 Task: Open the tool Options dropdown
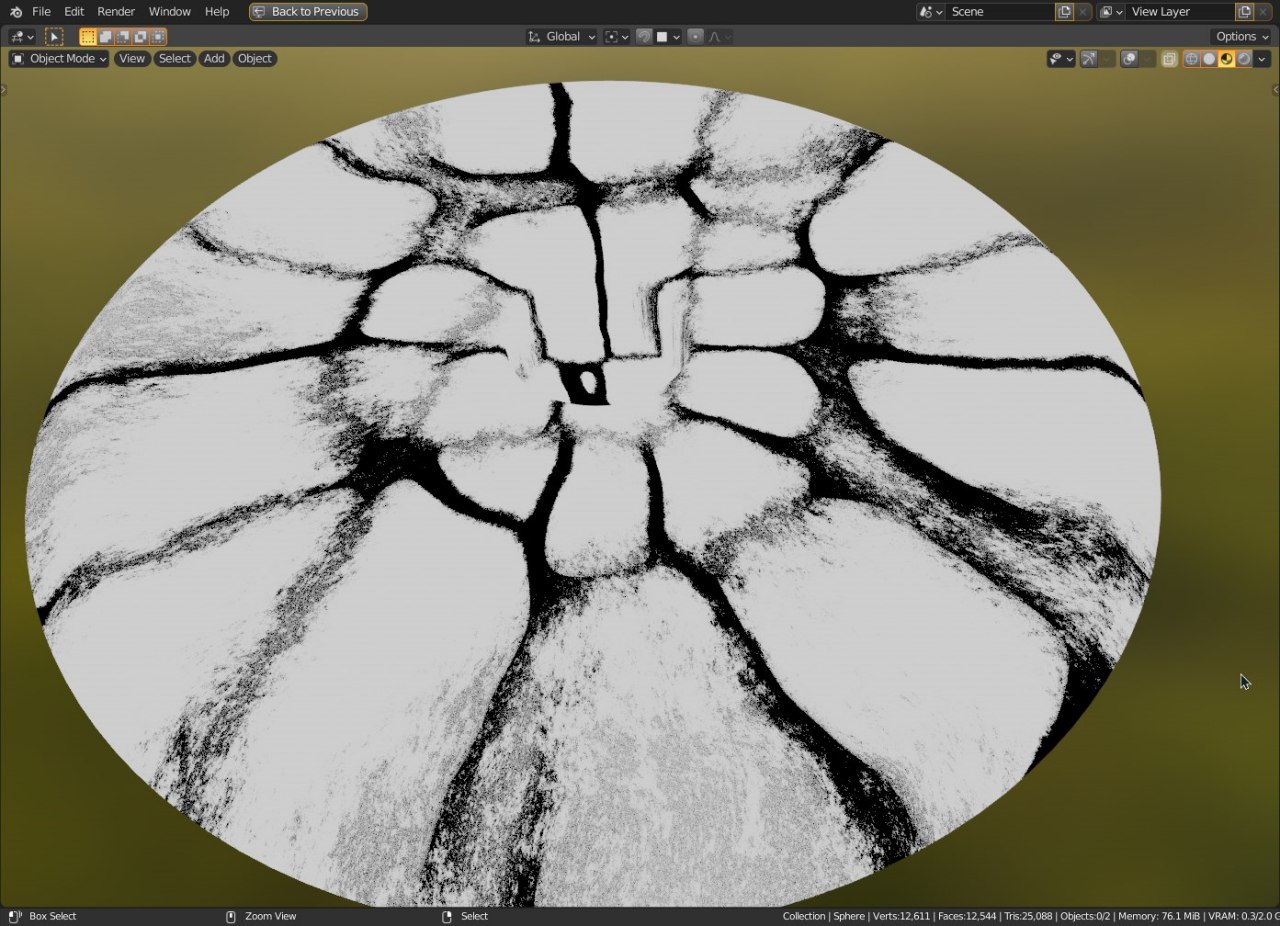pos(1241,37)
